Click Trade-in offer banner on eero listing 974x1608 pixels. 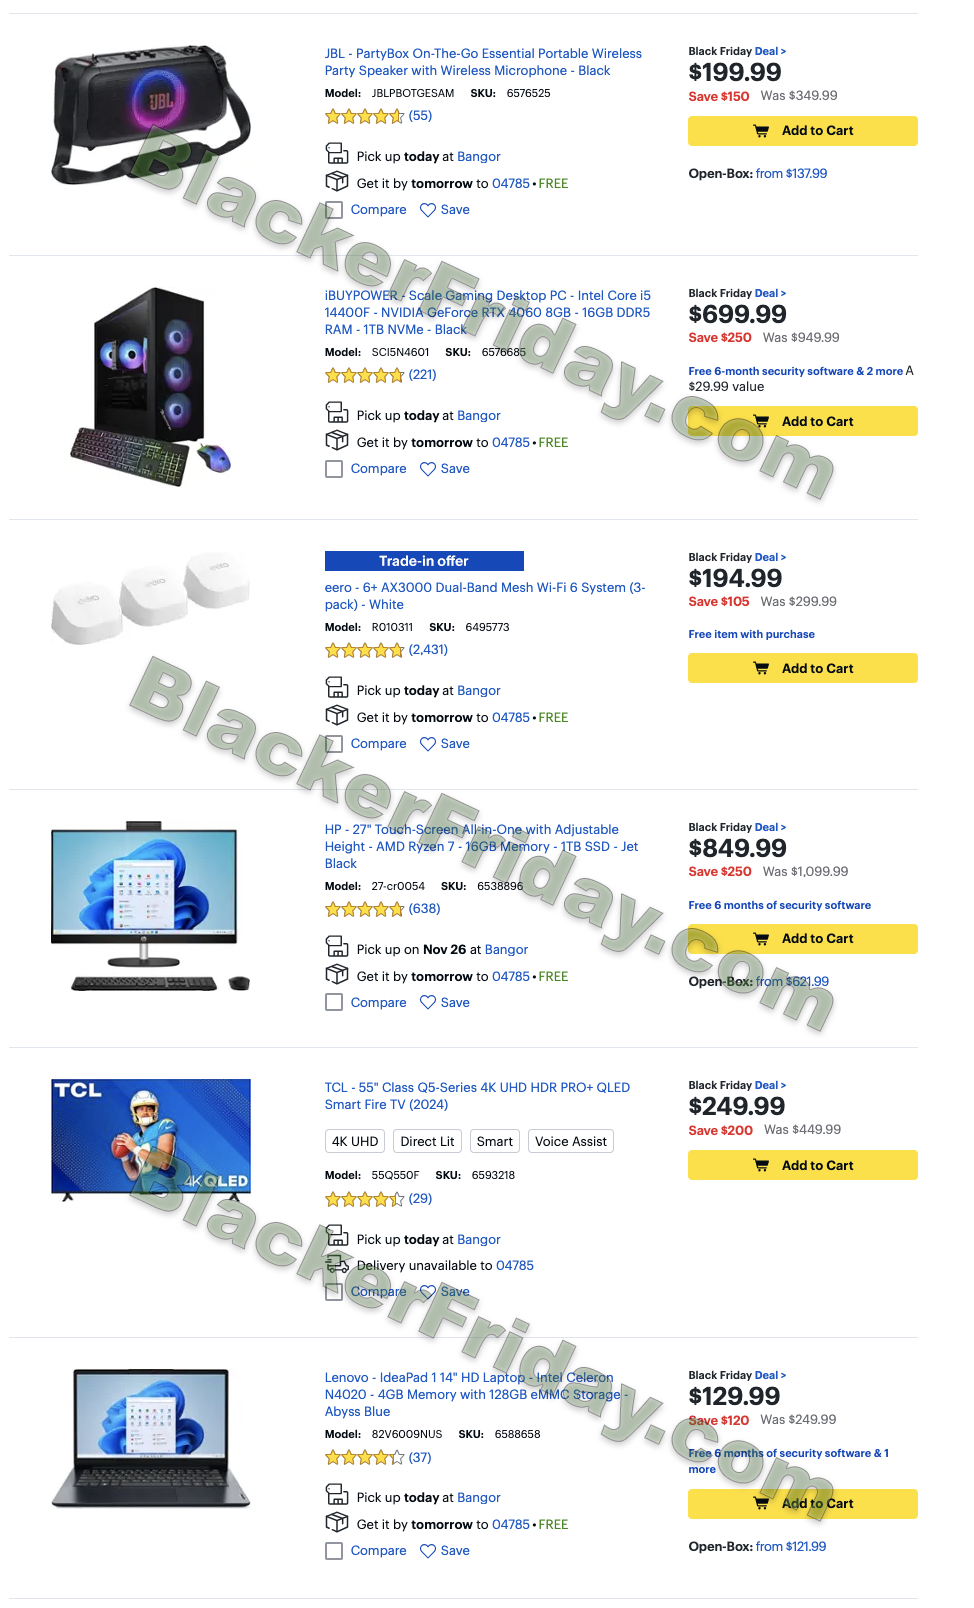pos(424,561)
